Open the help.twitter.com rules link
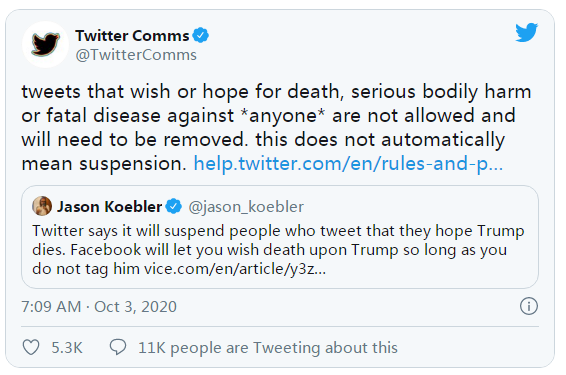Image resolution: width=566 pixels, height=375 pixels. click(348, 163)
